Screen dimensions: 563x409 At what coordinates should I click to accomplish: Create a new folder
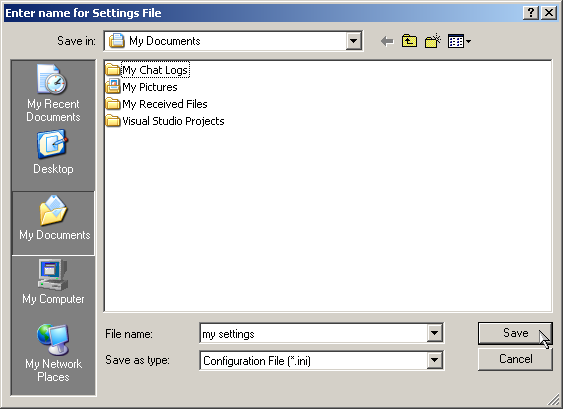(x=433, y=41)
